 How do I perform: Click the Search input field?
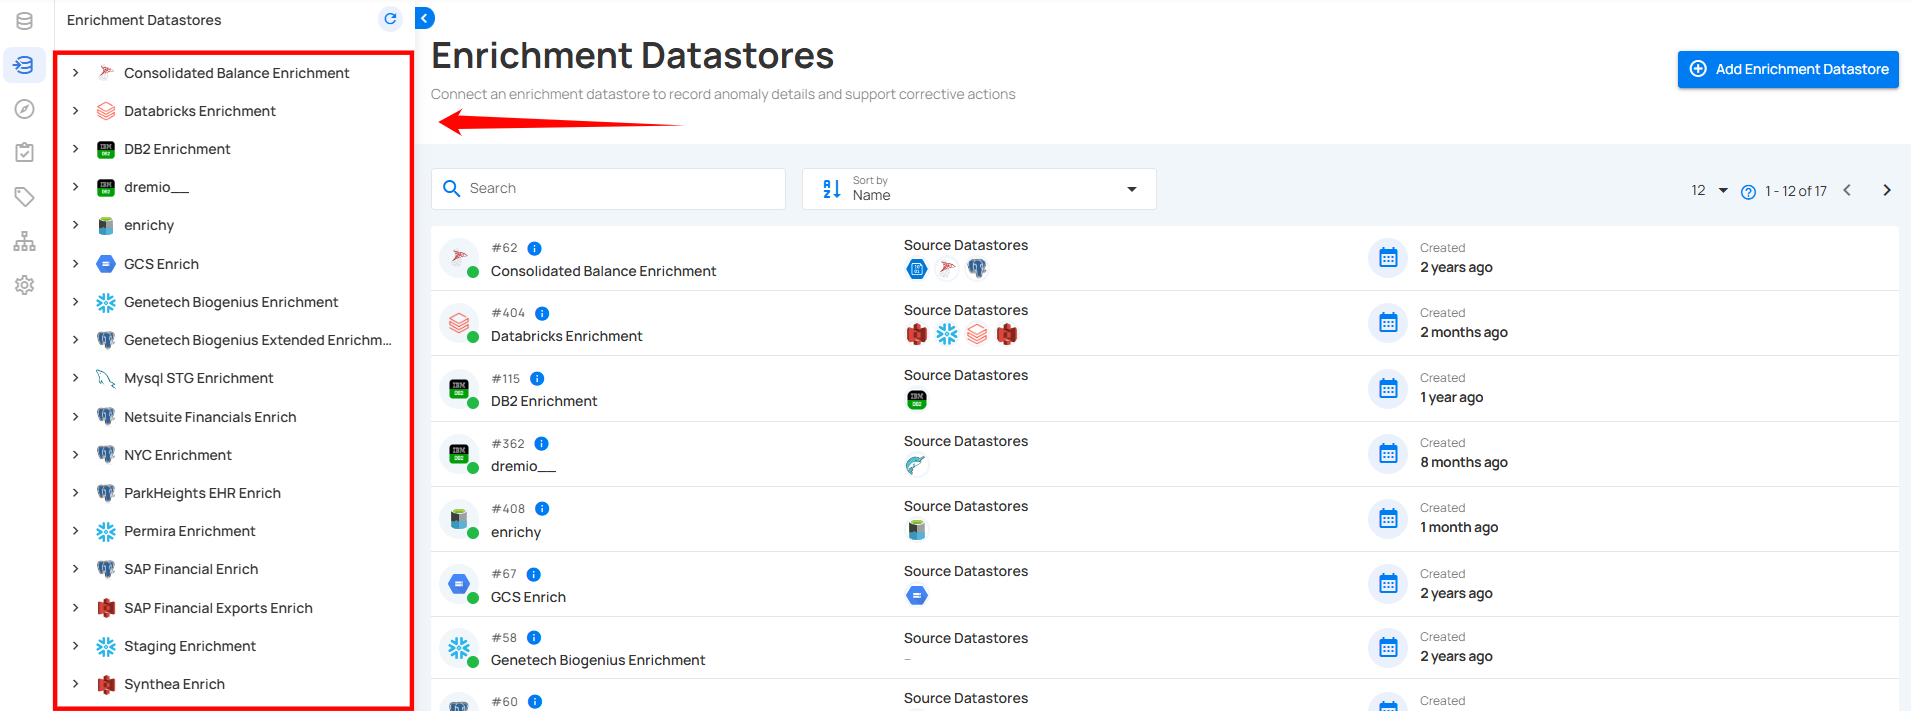pos(608,189)
